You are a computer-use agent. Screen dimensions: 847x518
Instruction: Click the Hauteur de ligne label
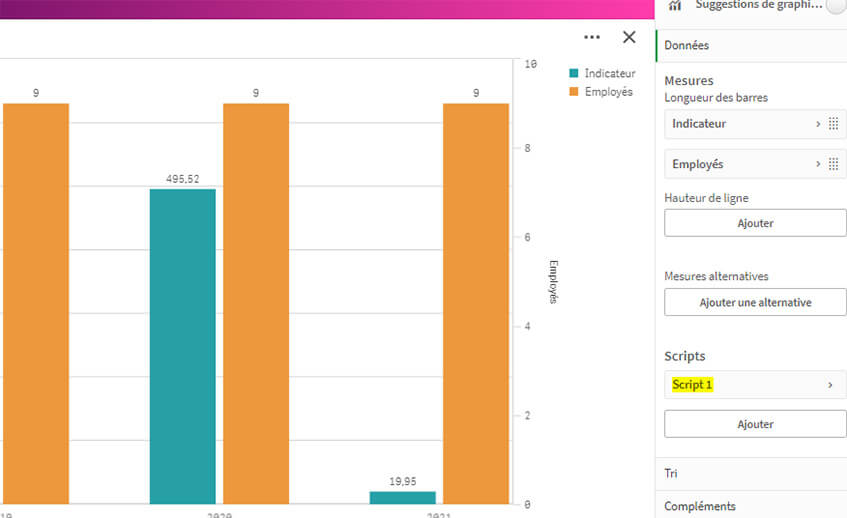tap(706, 198)
